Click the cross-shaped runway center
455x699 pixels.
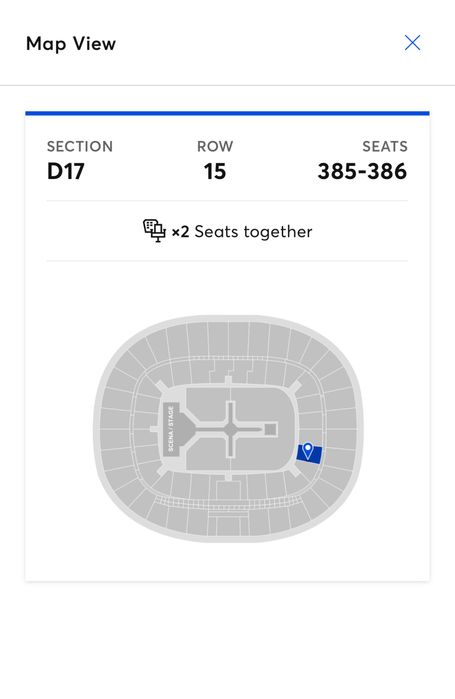point(231,429)
